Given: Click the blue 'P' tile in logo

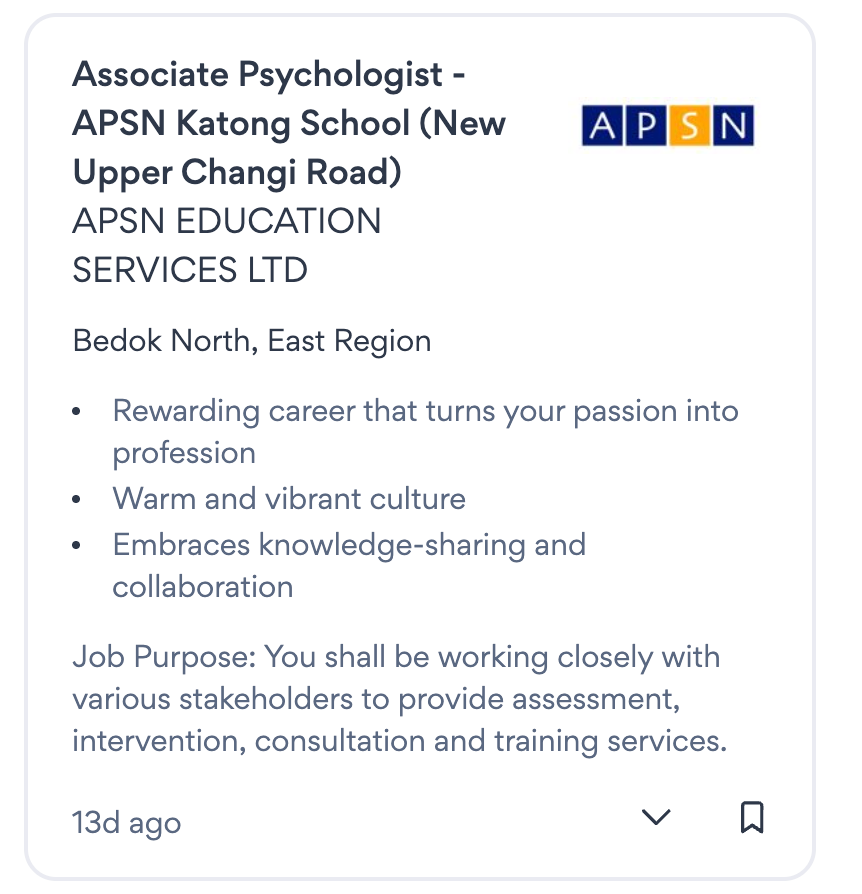Looking at the screenshot, I should [646, 127].
